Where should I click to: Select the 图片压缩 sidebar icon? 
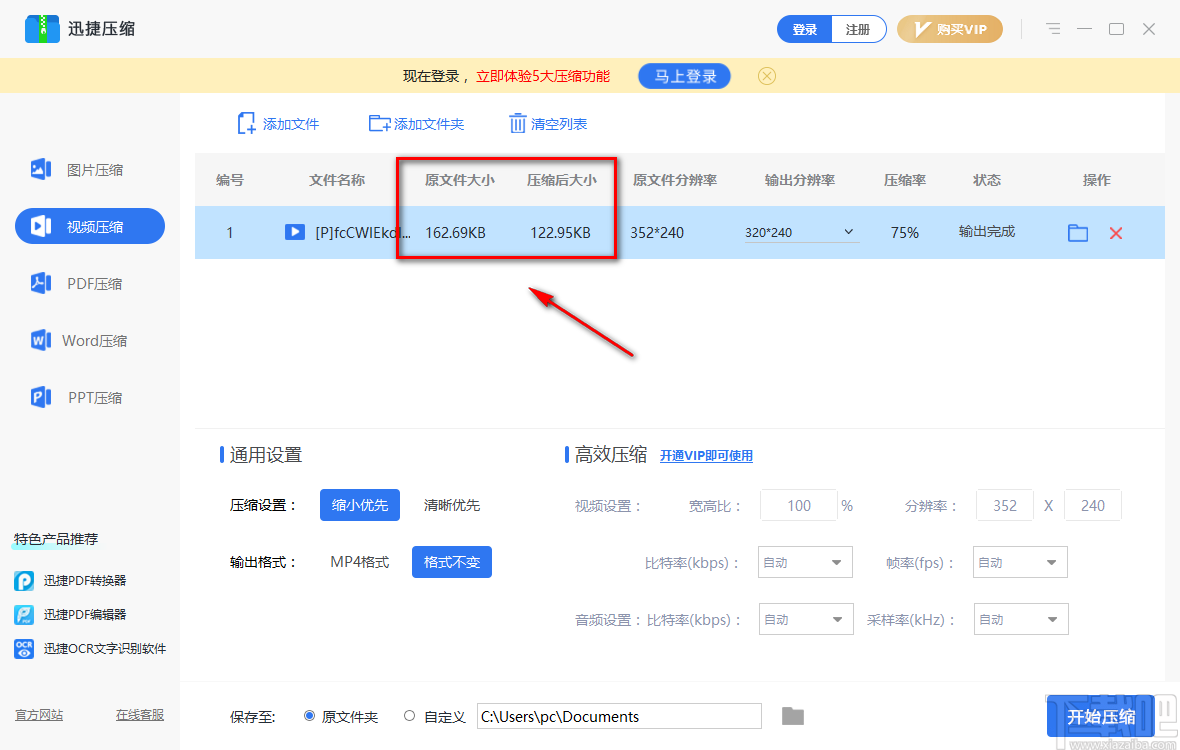click(x=40, y=169)
